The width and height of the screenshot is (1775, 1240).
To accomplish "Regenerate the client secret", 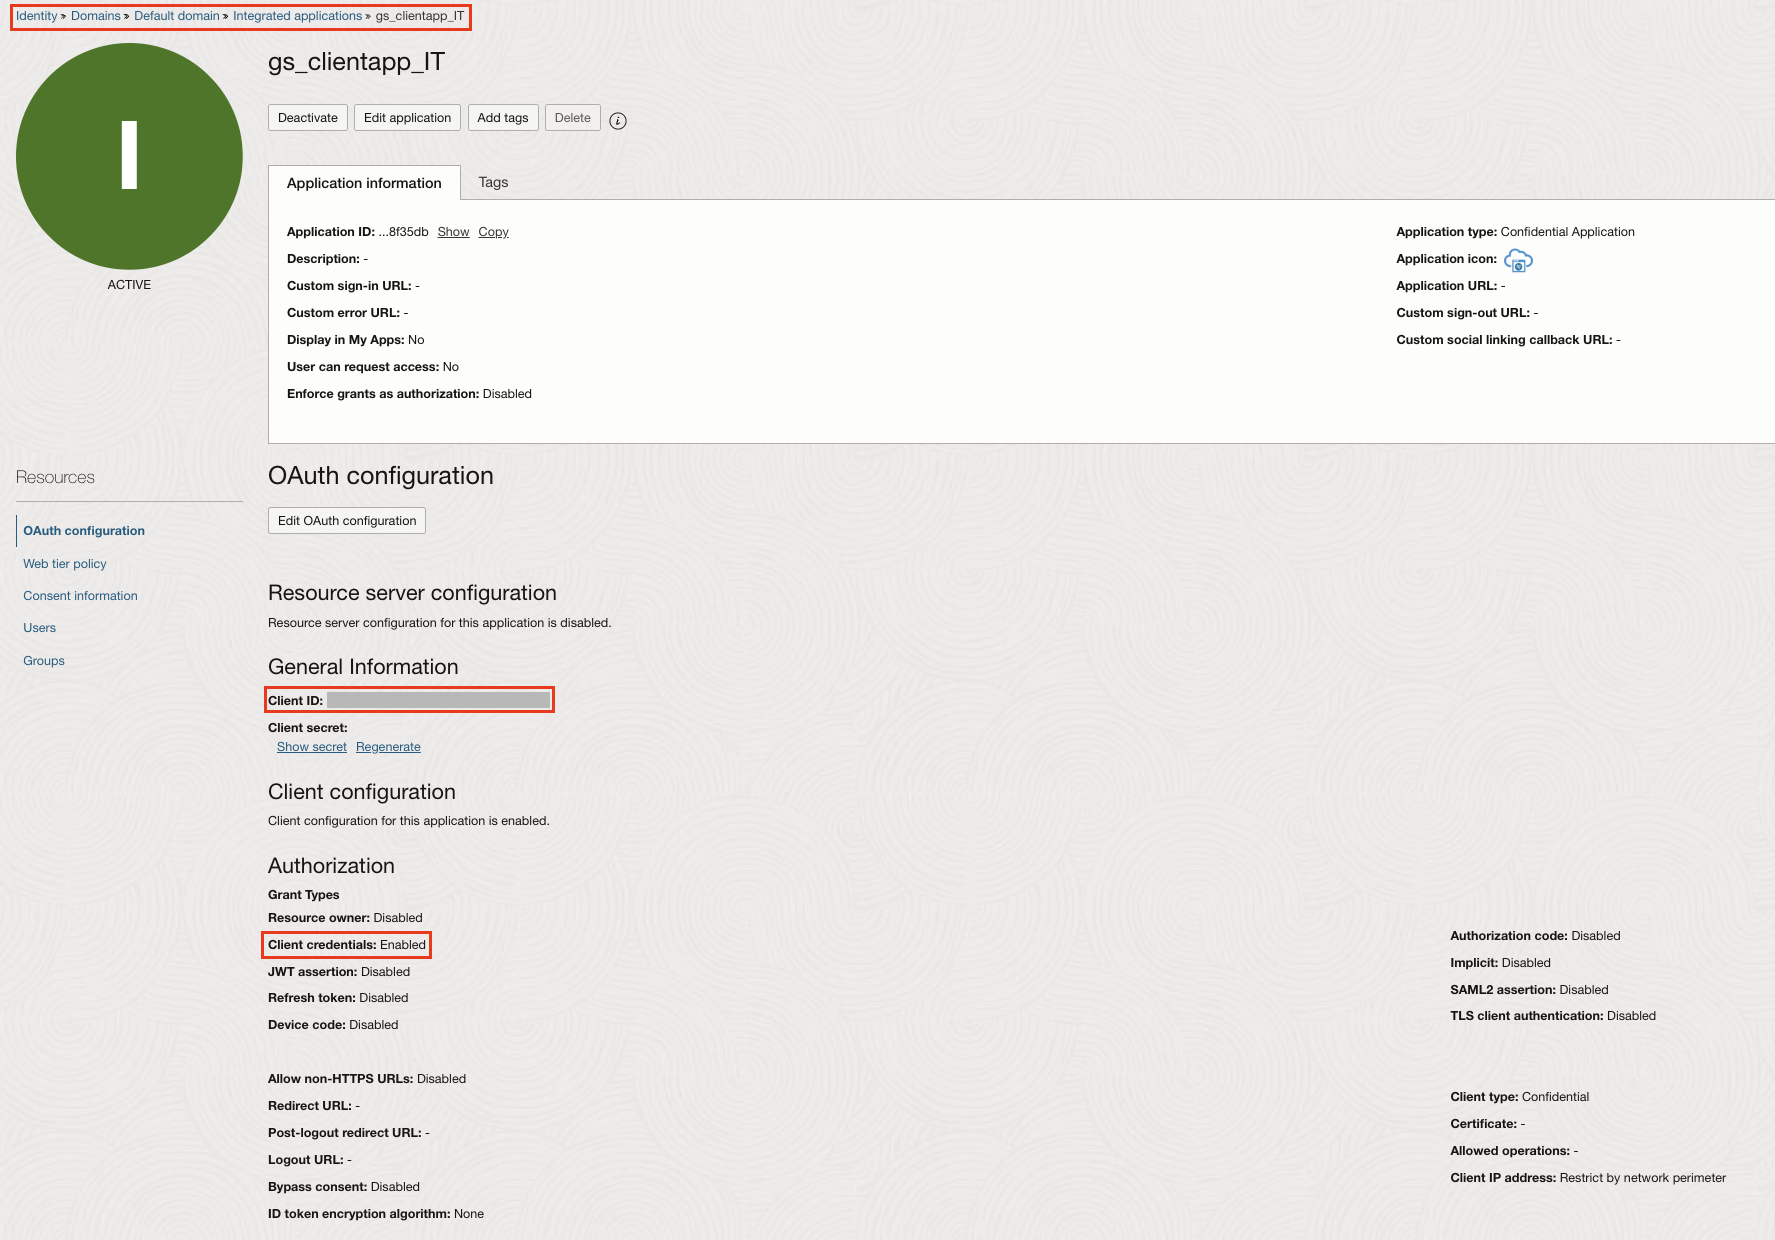I will (x=388, y=746).
